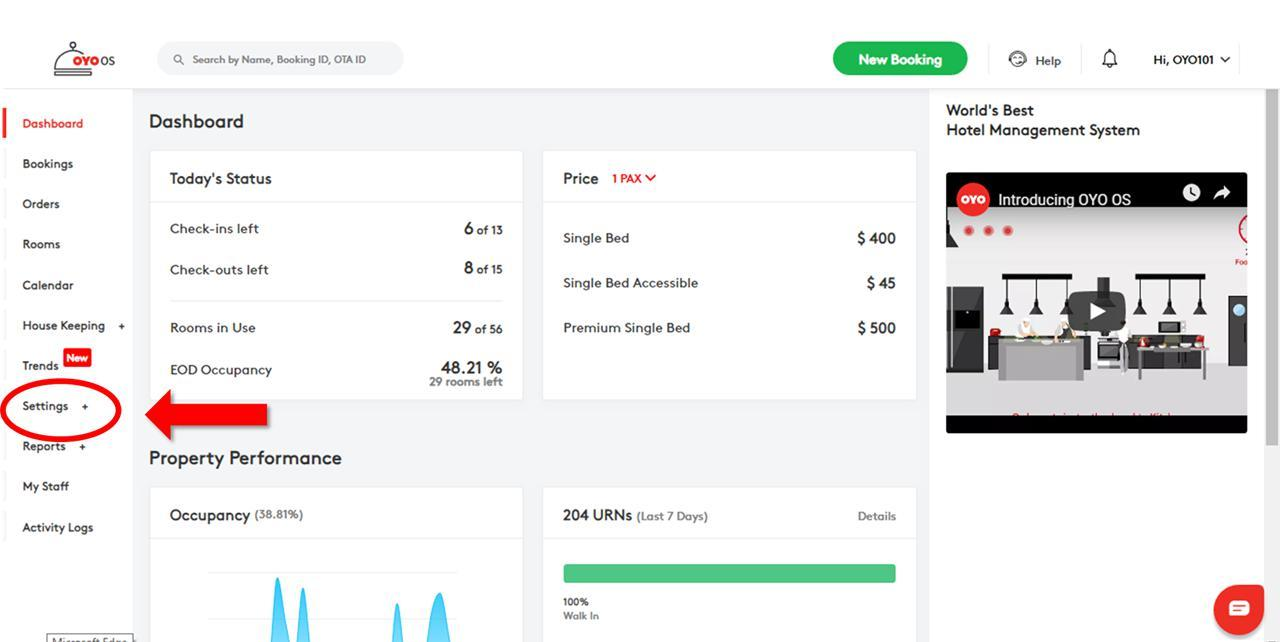The height and width of the screenshot is (642, 1280).
Task: Play the Introducing OYO OS video
Action: click(1097, 311)
